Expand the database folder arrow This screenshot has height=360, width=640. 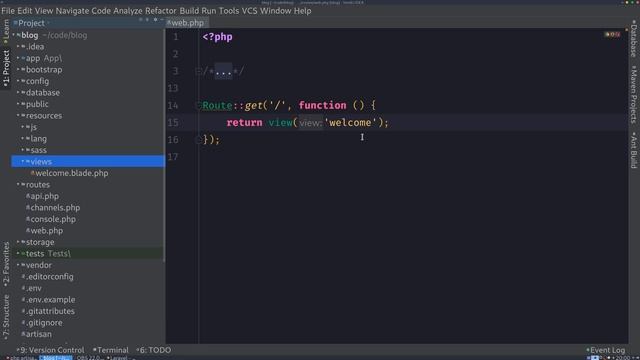tap(18, 93)
